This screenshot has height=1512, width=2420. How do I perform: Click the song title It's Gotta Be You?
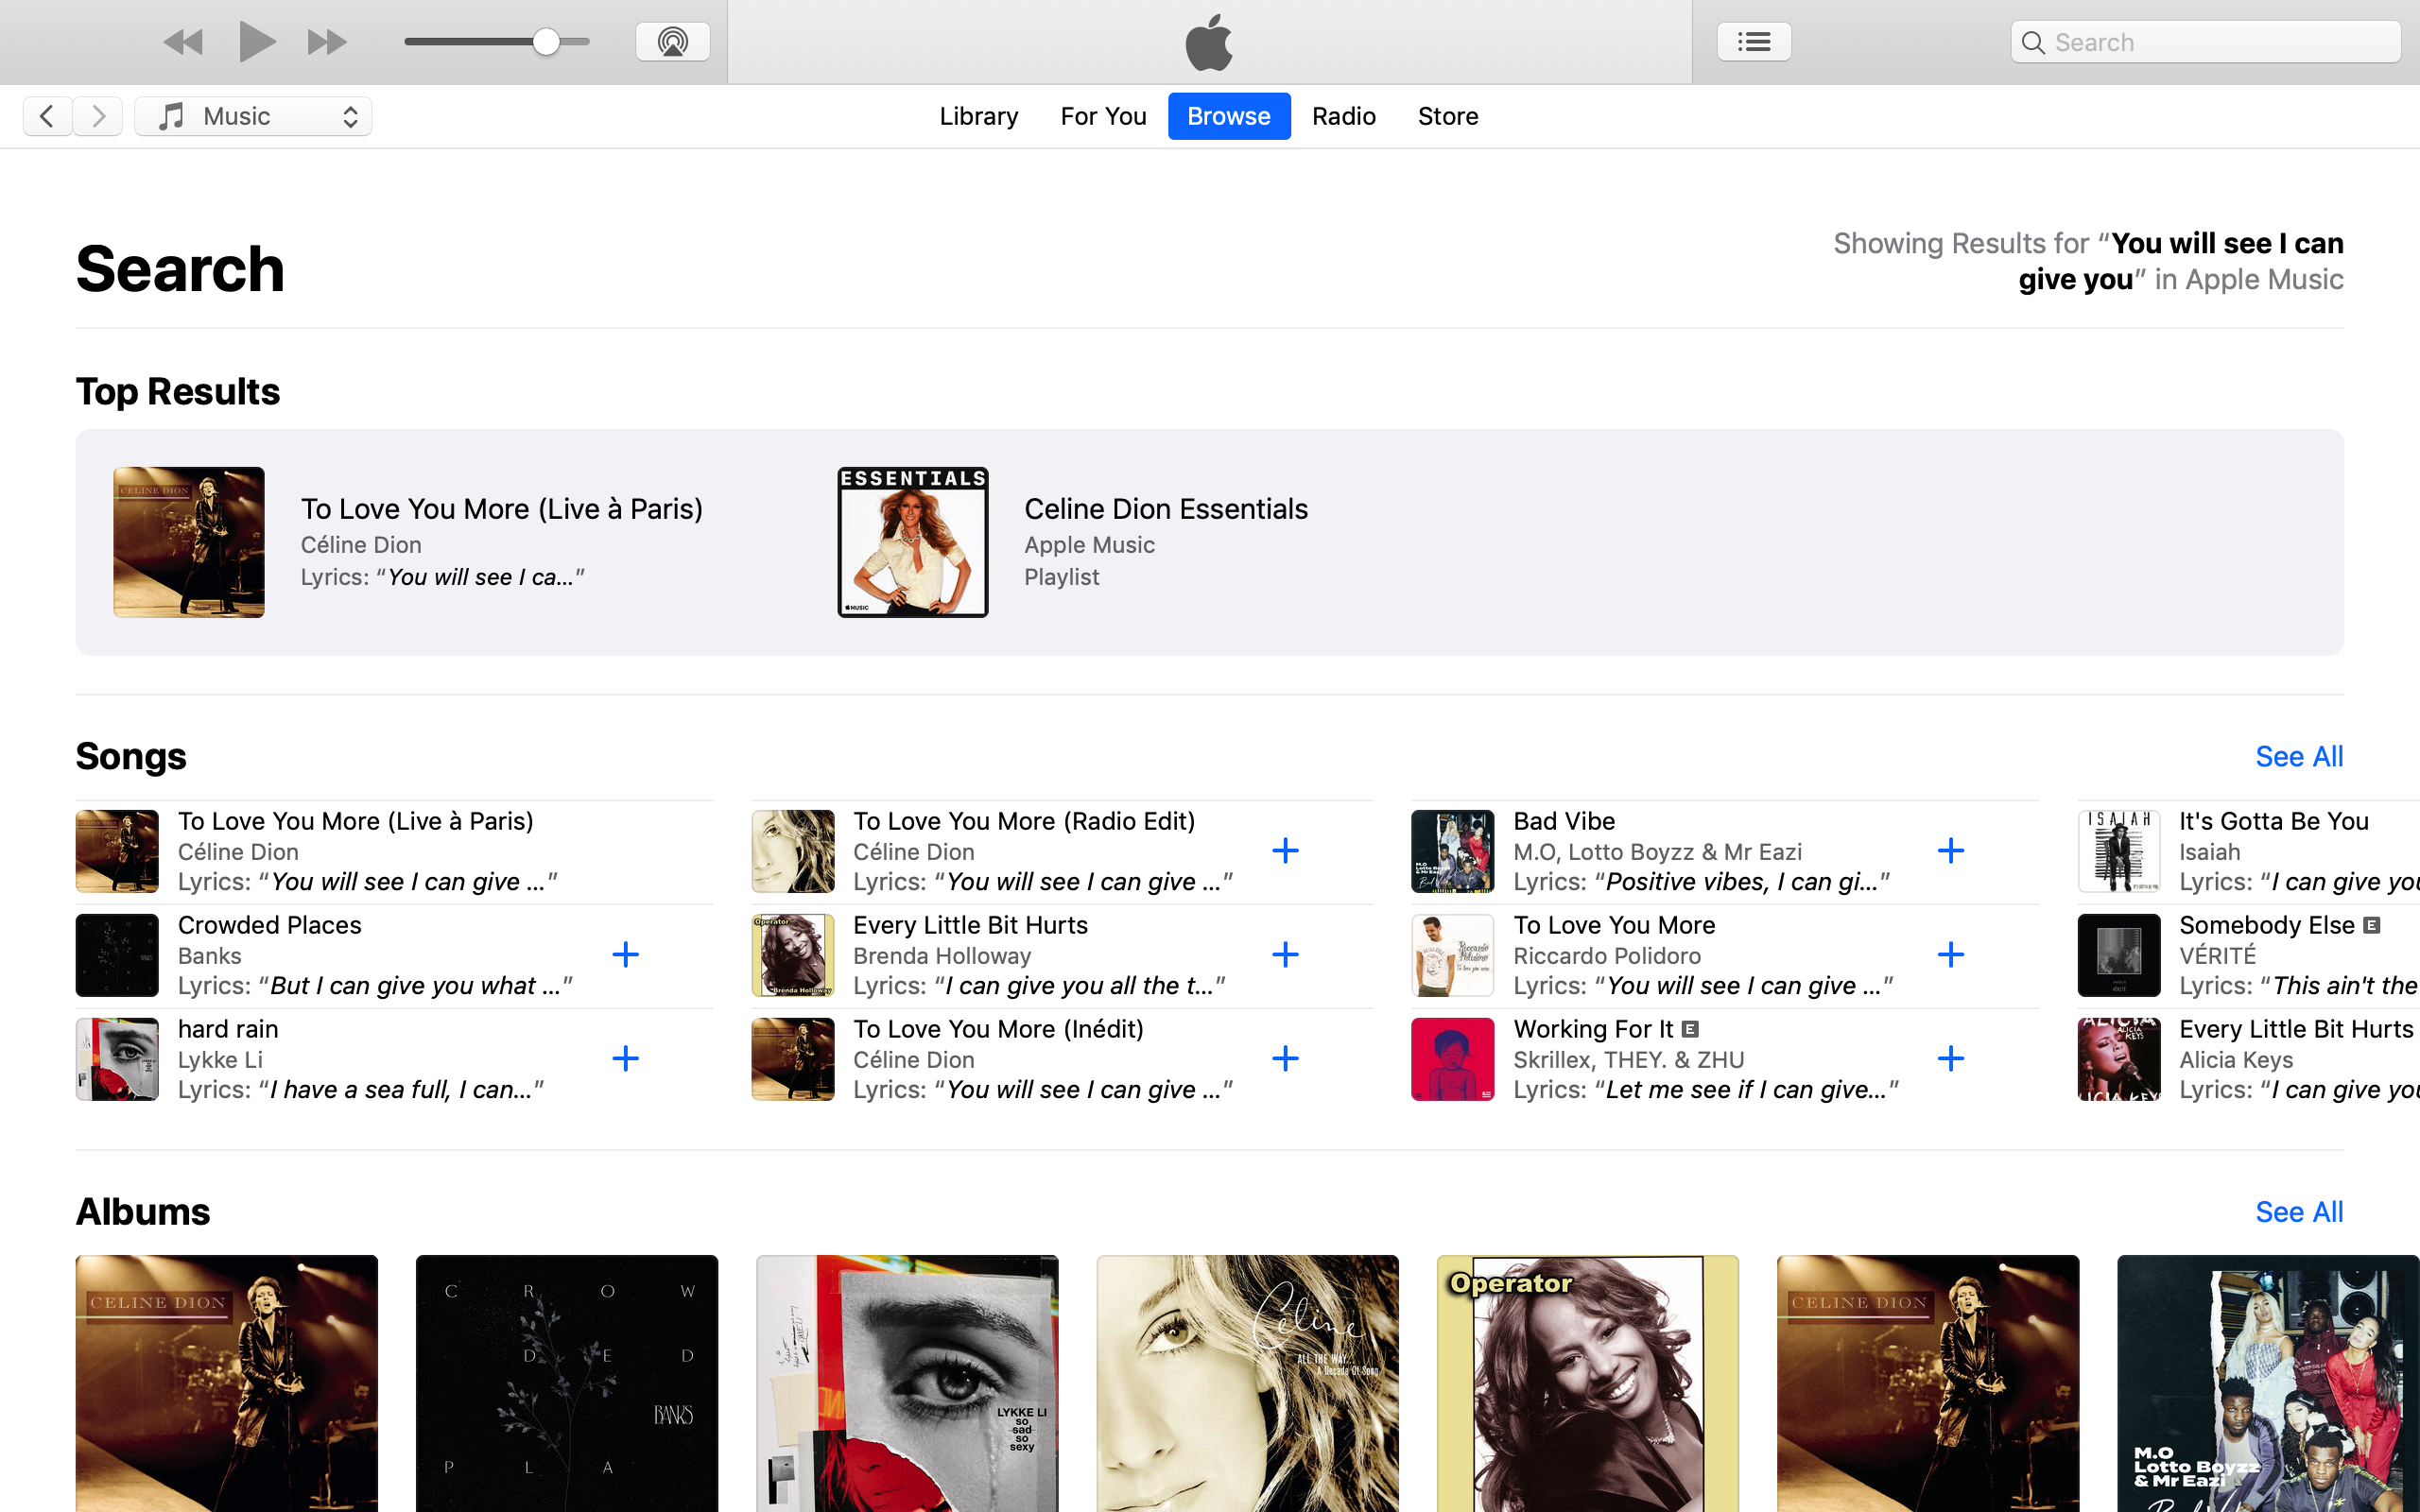2274,821
